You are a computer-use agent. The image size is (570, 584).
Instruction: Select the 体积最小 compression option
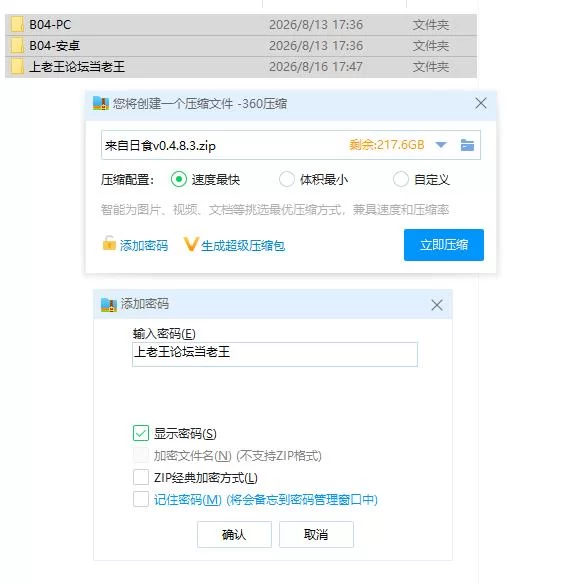[286, 180]
